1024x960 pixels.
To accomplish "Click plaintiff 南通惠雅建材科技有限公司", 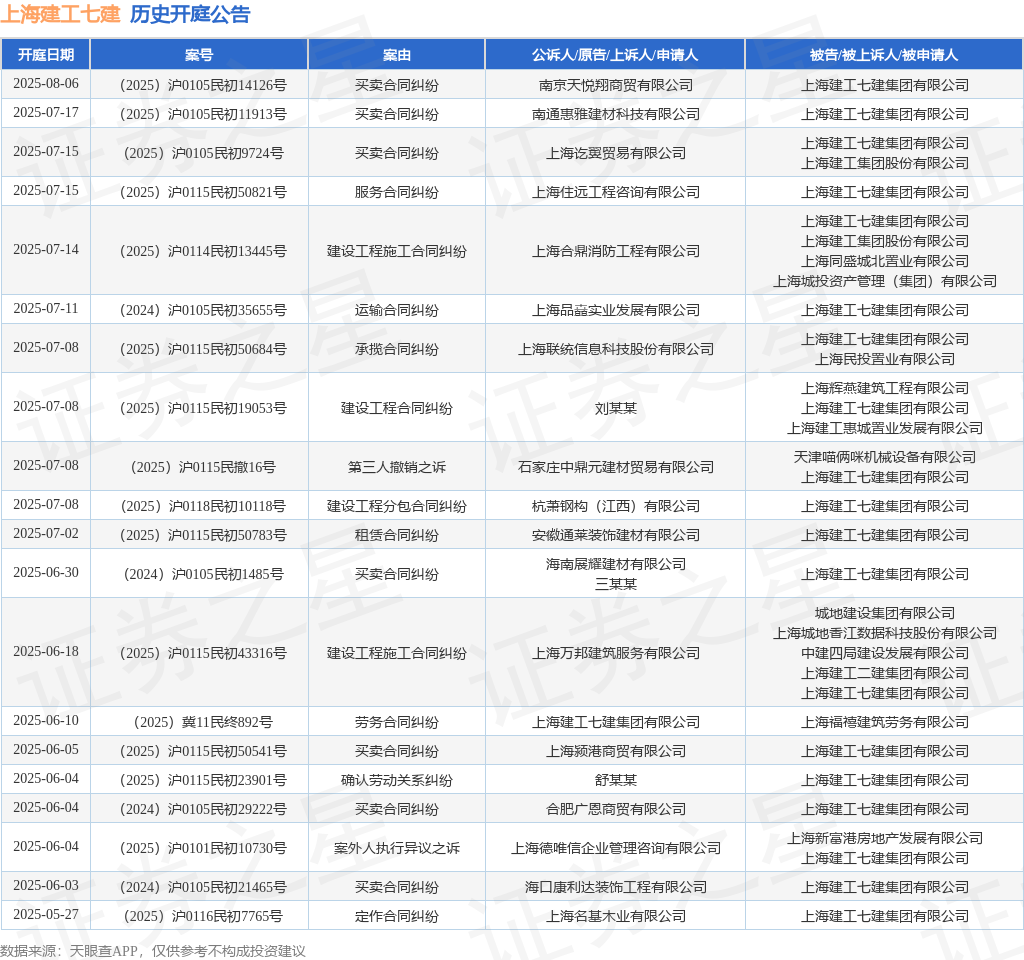I will coord(615,114).
